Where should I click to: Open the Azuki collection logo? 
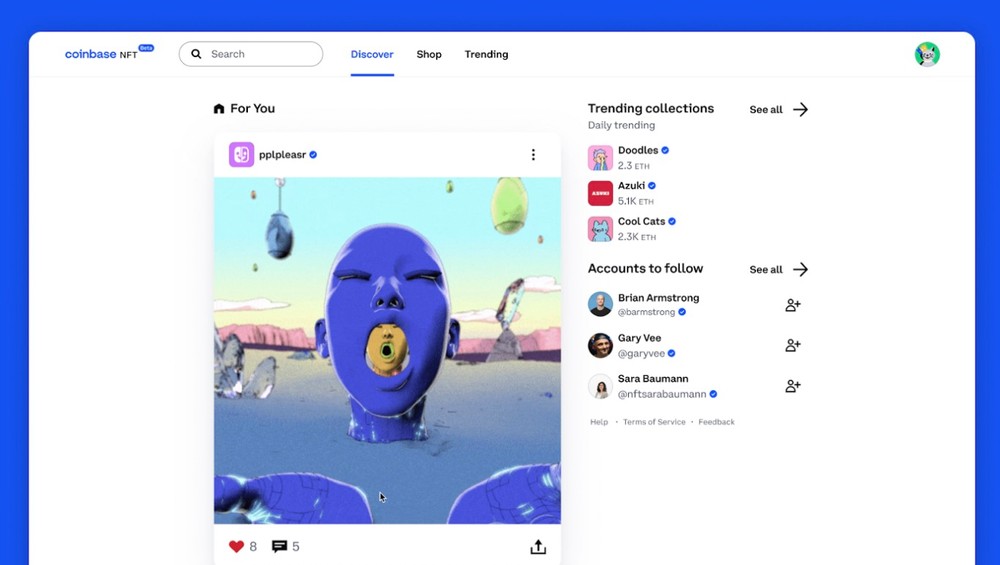pyautogui.click(x=600, y=193)
